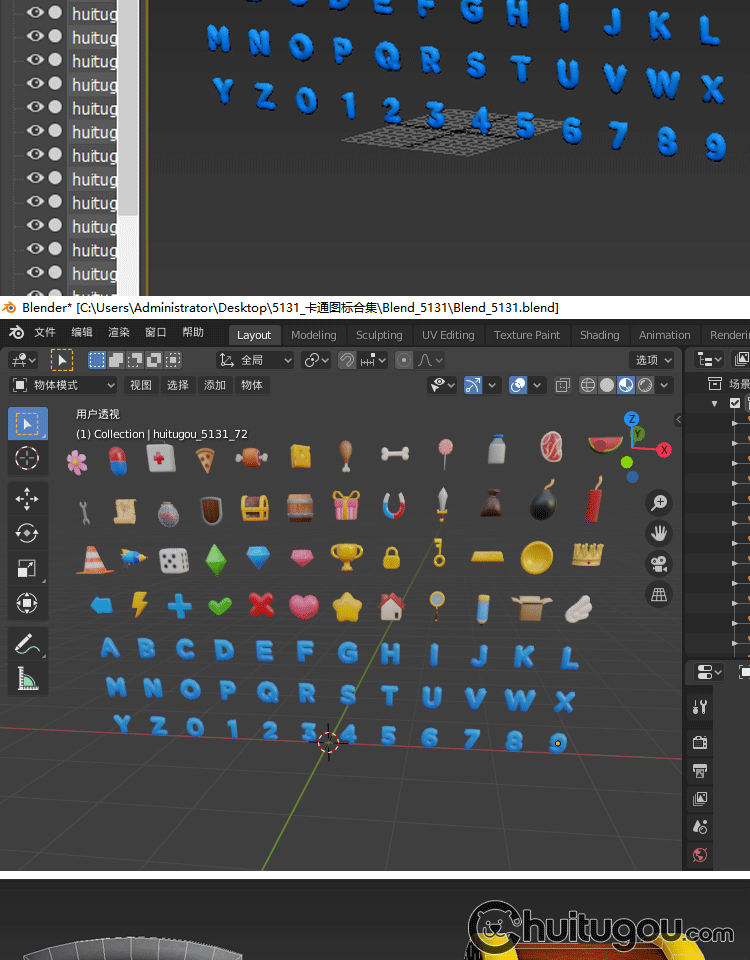
Task: Click the zoom magnifier viewport button
Action: [658, 502]
